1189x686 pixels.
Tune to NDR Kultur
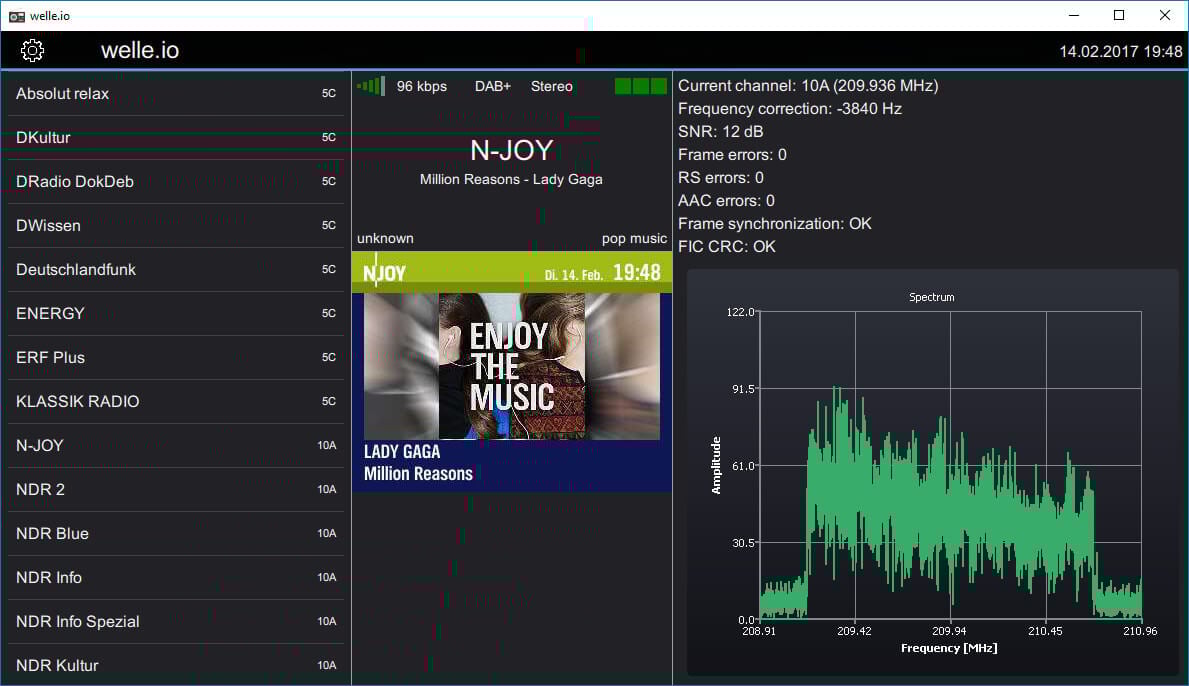click(x=175, y=665)
